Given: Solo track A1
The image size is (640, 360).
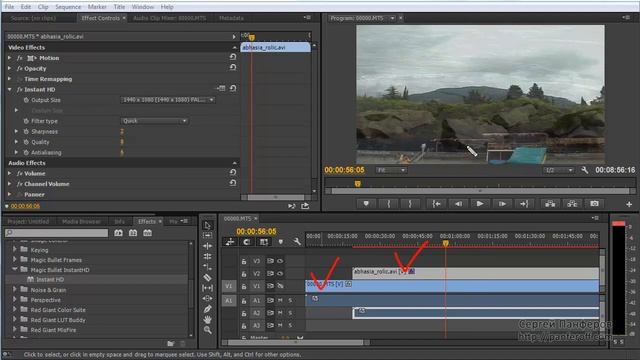Looking at the screenshot, I should point(290,300).
